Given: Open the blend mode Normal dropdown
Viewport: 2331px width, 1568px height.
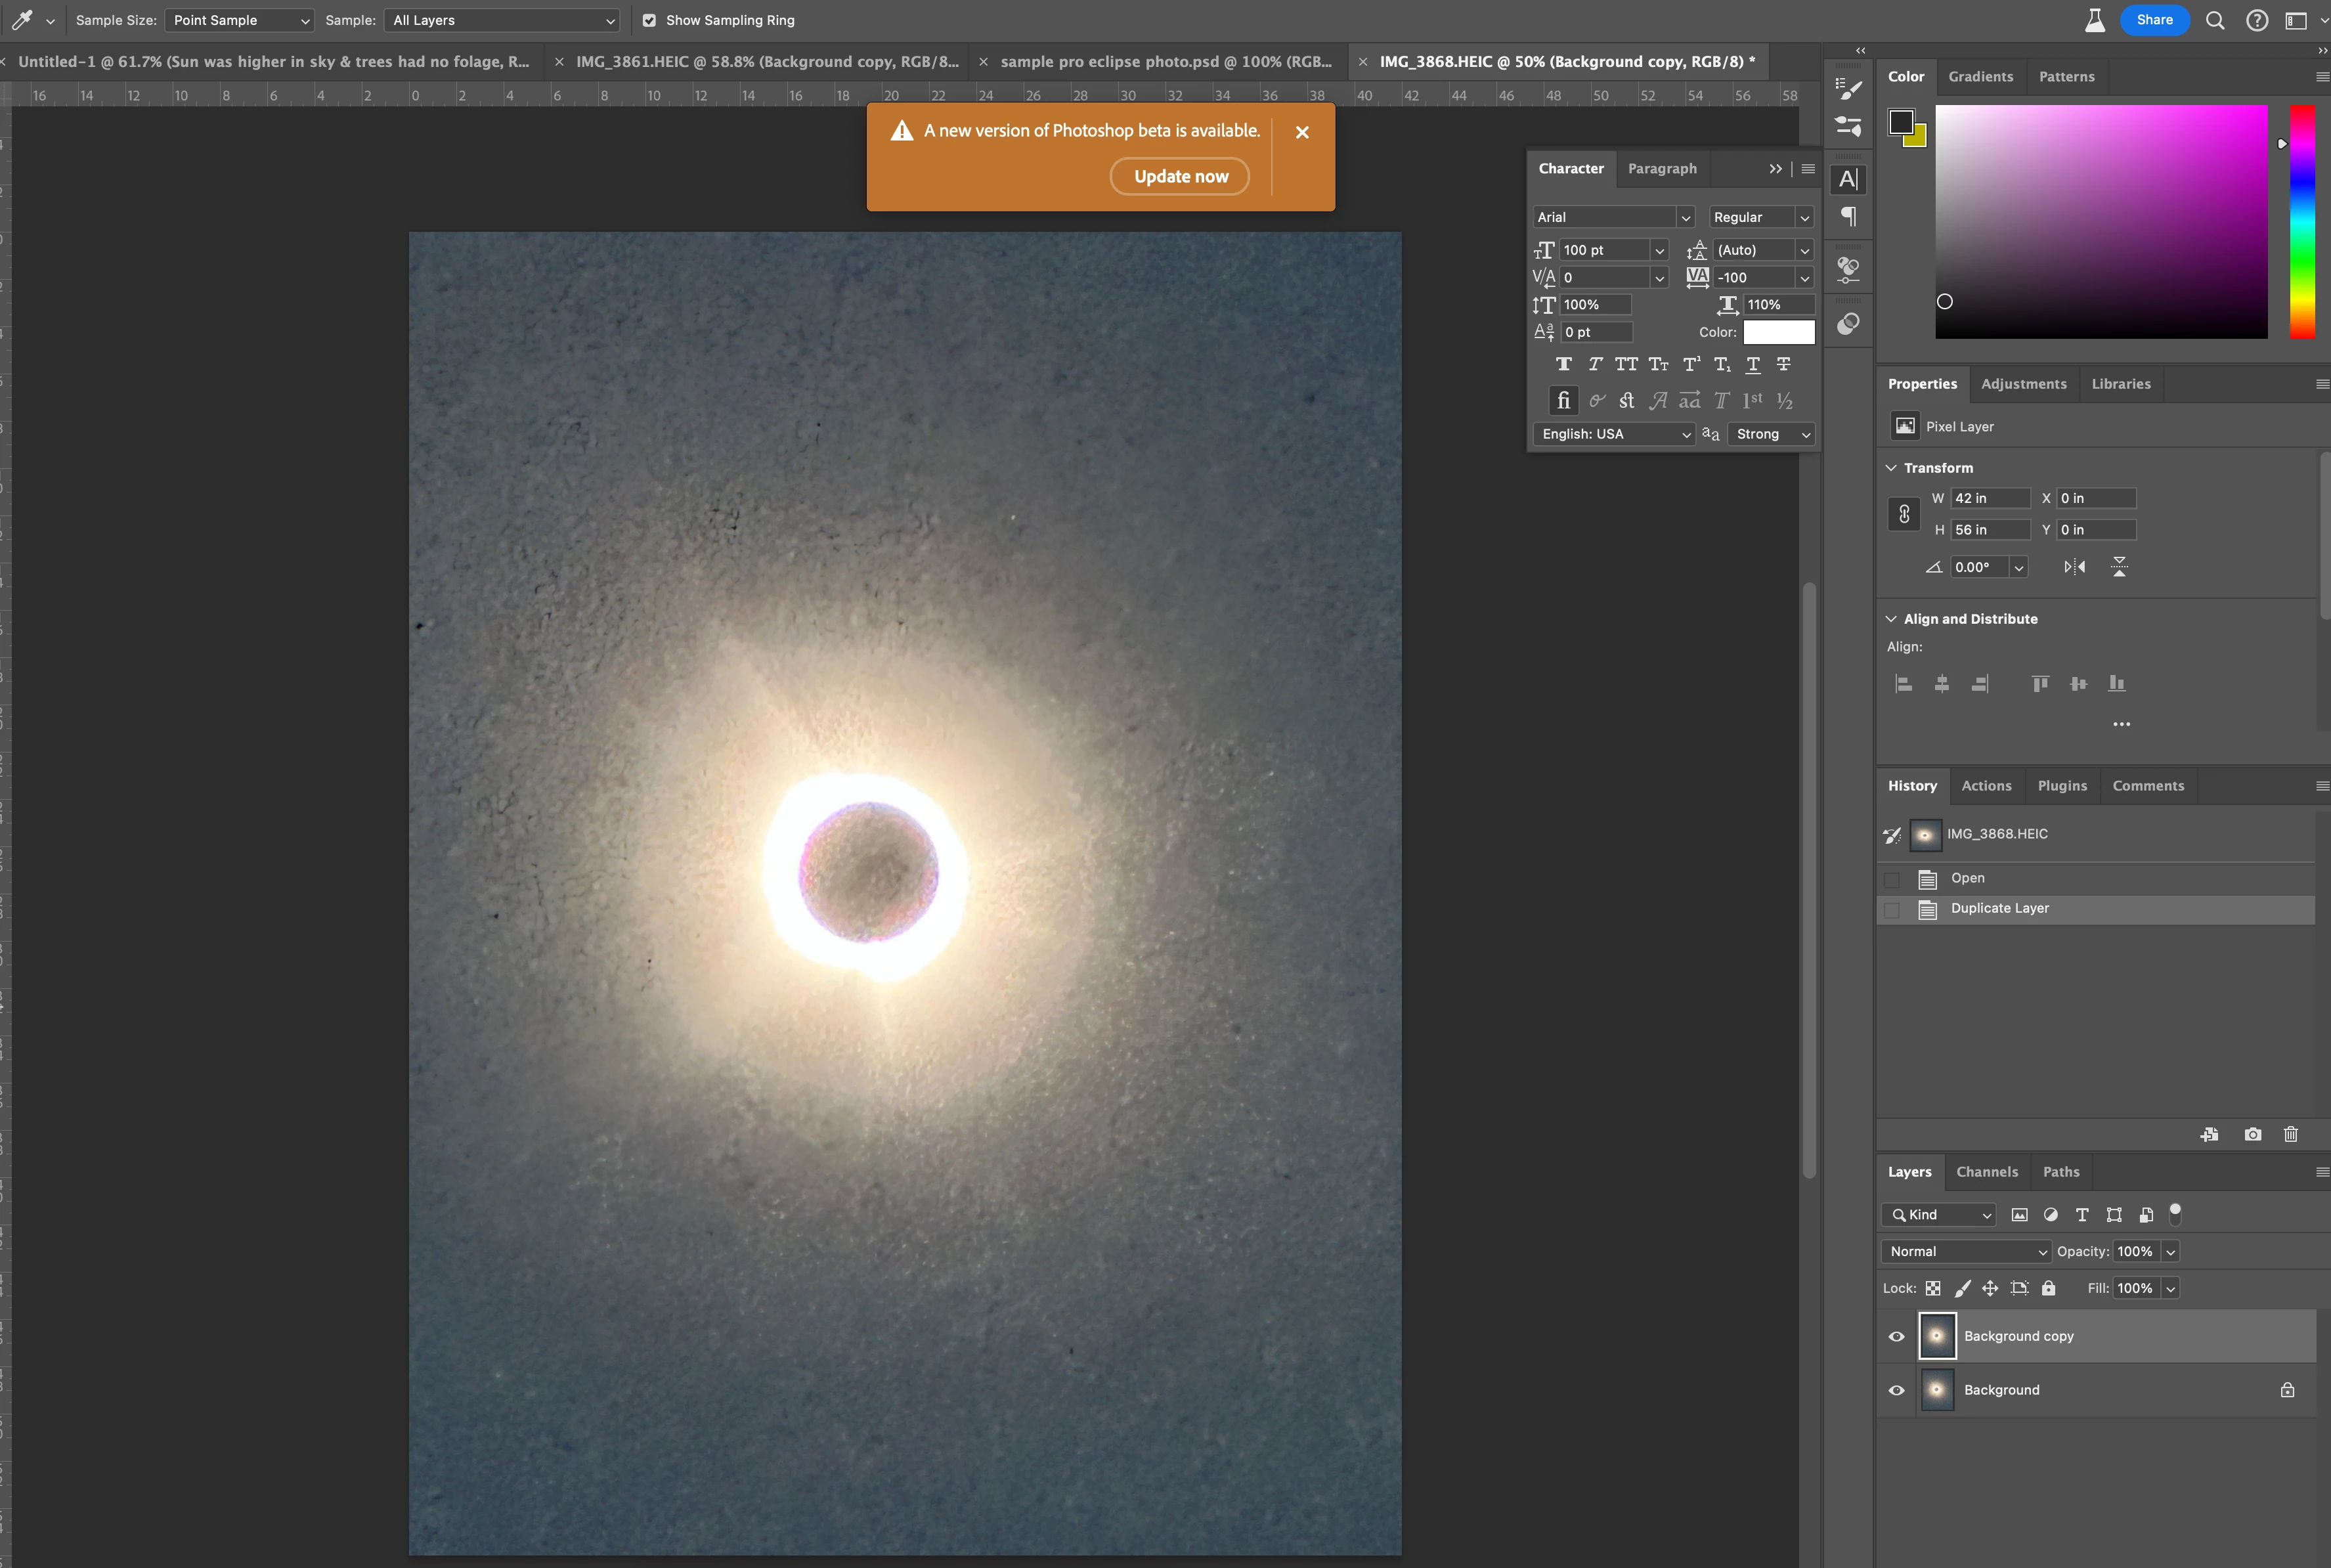Looking at the screenshot, I should [x=1966, y=1251].
